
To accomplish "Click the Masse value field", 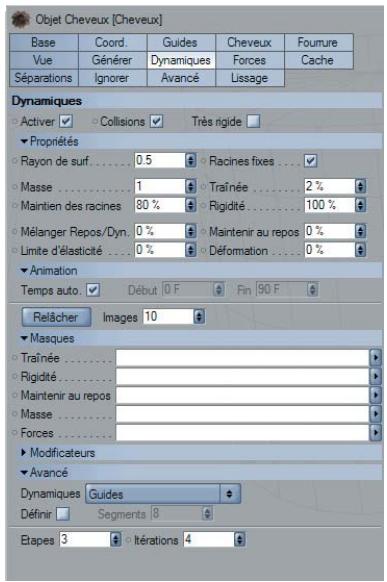I will coord(160,186).
